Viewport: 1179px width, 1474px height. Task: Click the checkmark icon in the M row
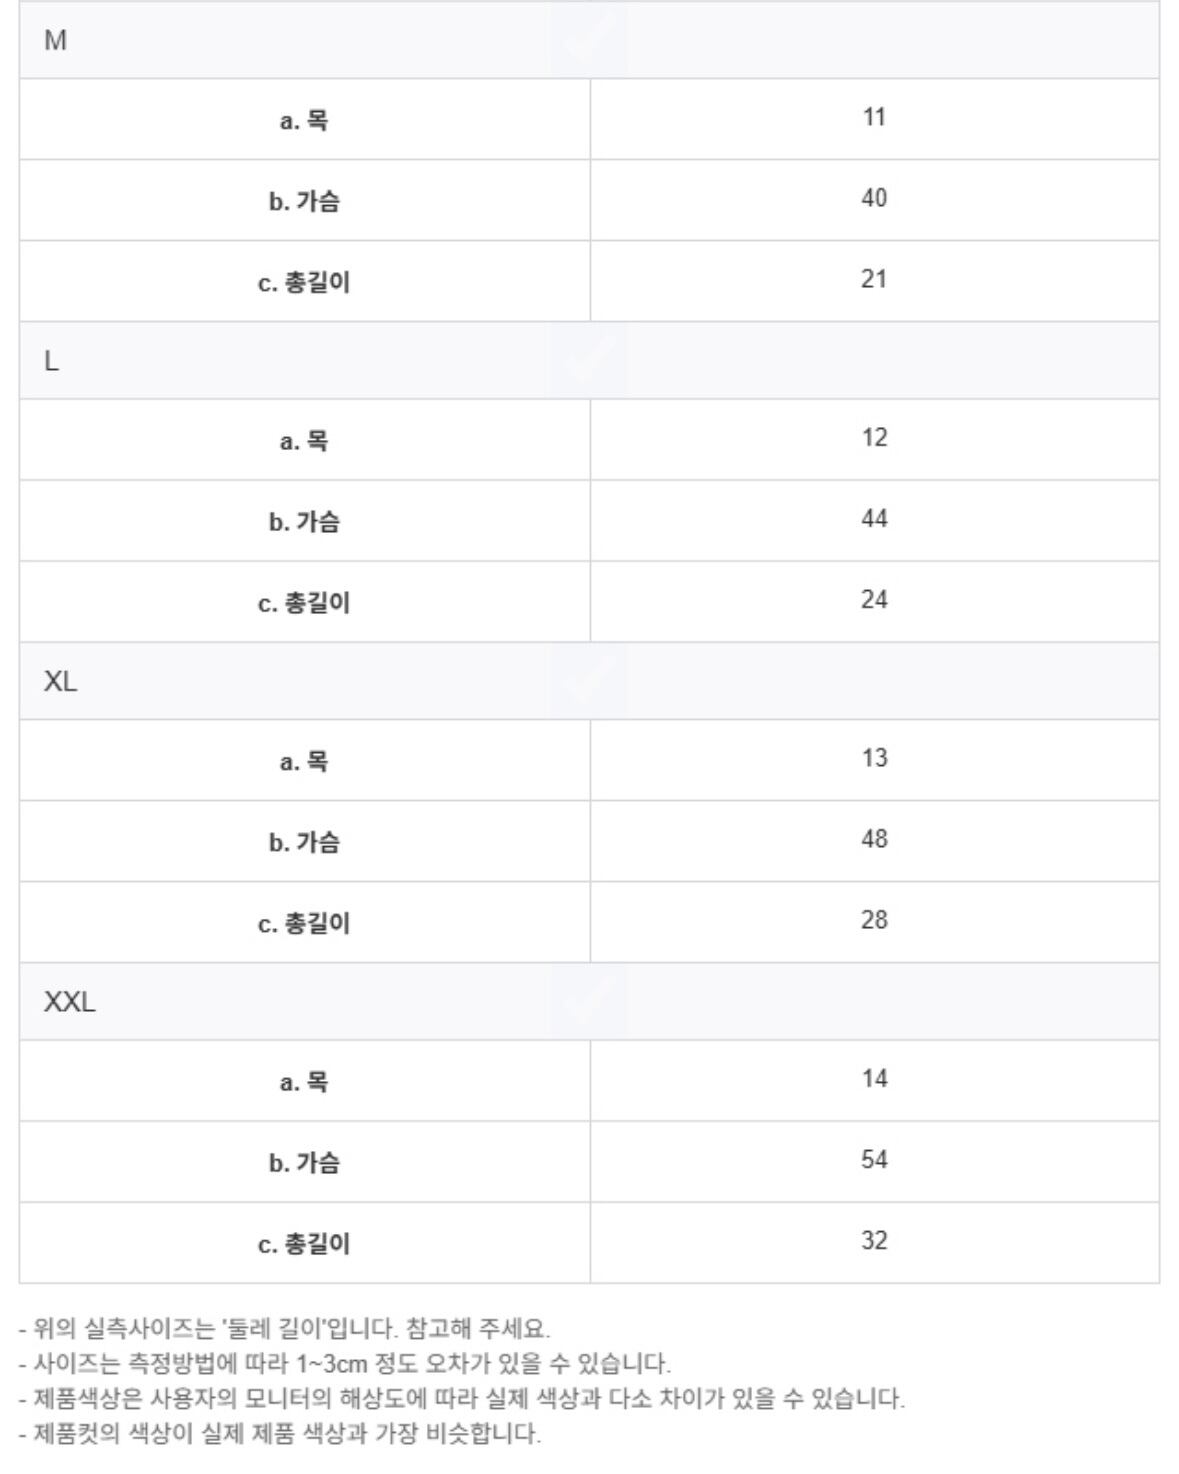point(589,40)
